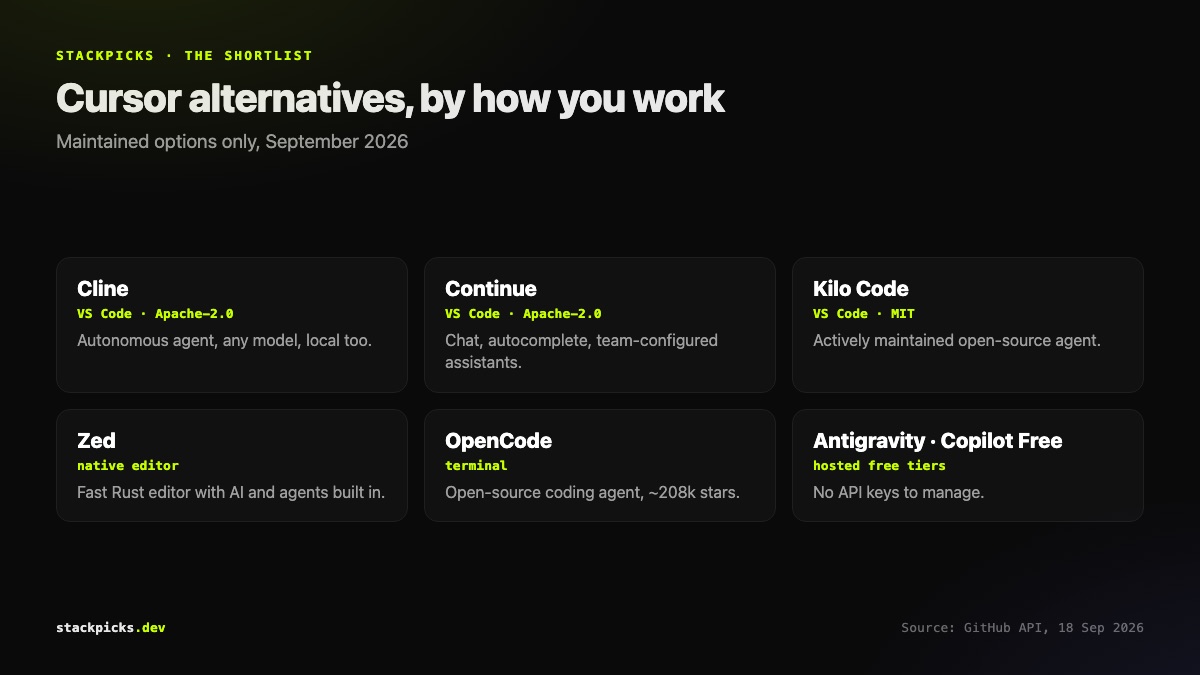Click the 'Cursor alternatives, by how you work' headline

390,99
